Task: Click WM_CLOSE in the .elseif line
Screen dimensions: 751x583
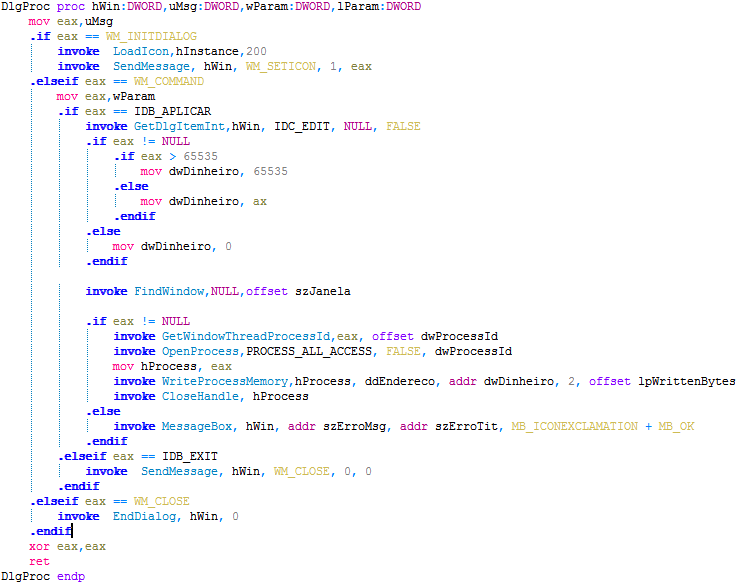Action: point(161,501)
